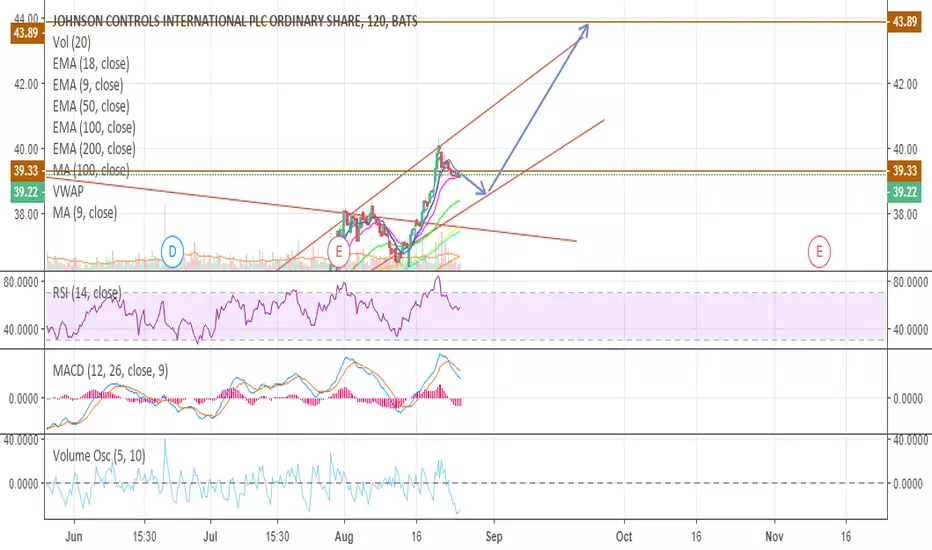Select the EMA (9, close) indicator label
The width and height of the screenshot is (932, 550).
click(x=88, y=85)
